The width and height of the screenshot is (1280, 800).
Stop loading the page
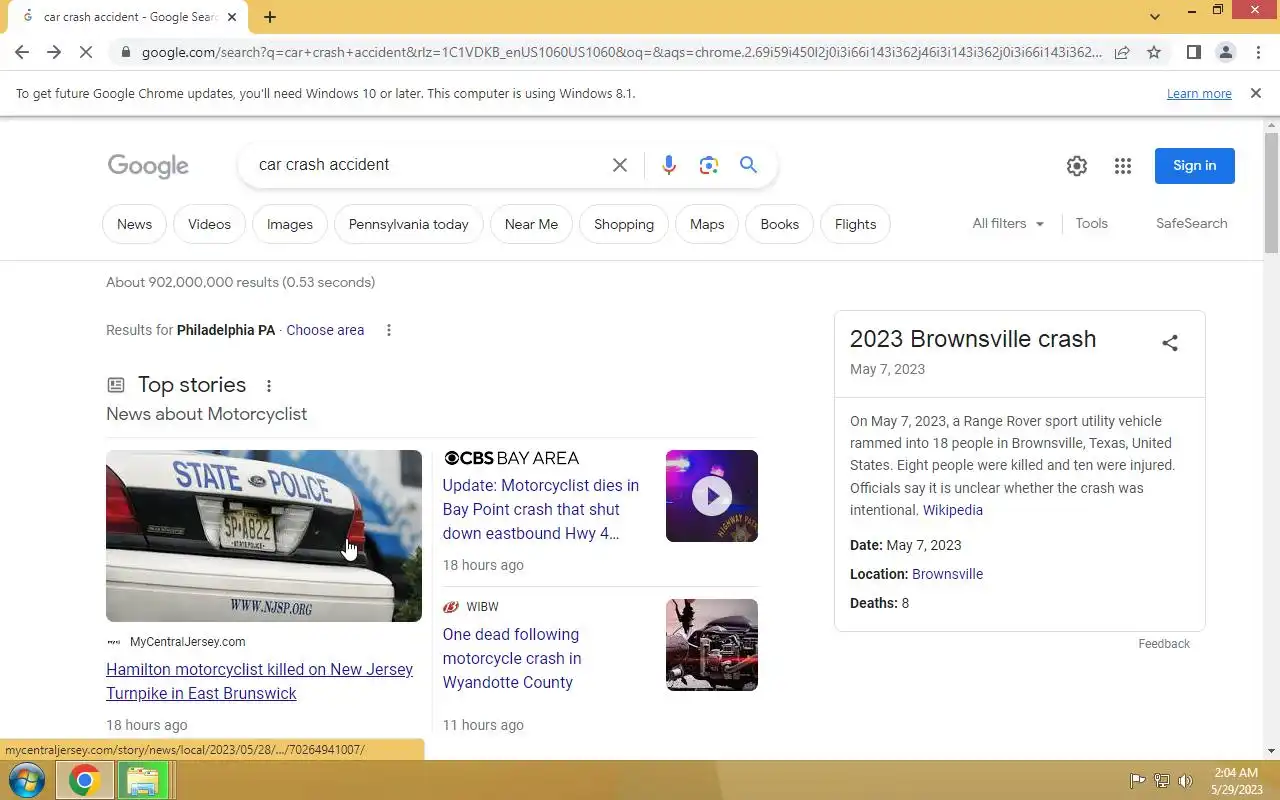tap(86, 52)
